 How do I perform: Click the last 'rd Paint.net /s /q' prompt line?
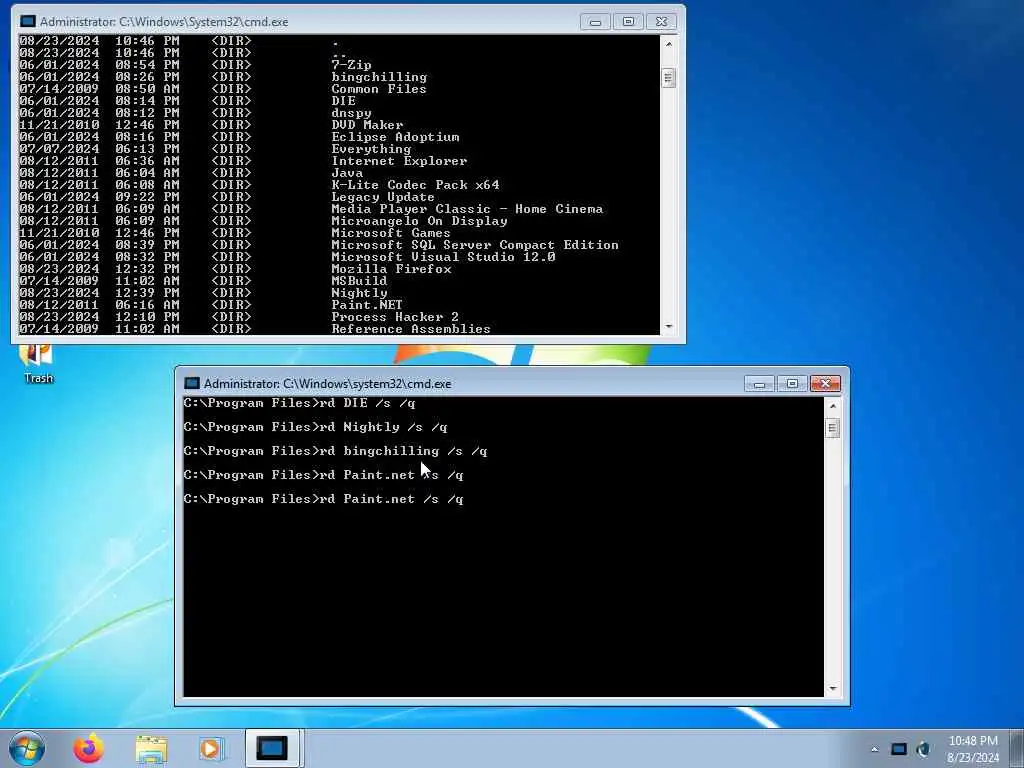323,499
